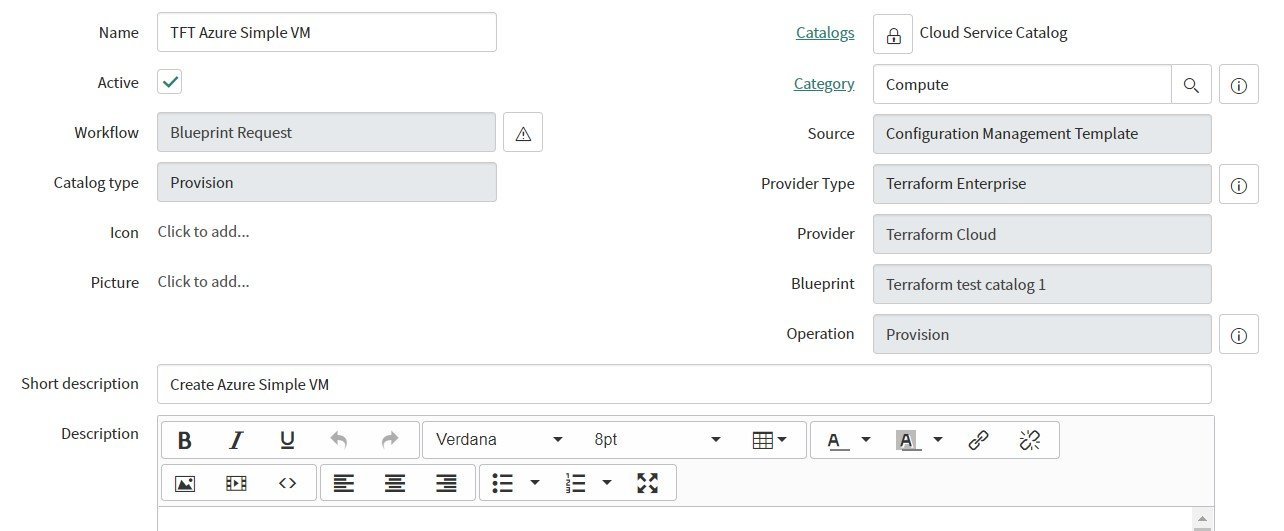Edit the Category field containing Compute
Image resolution: width=1284 pixels, height=531 pixels.
tap(1022, 85)
